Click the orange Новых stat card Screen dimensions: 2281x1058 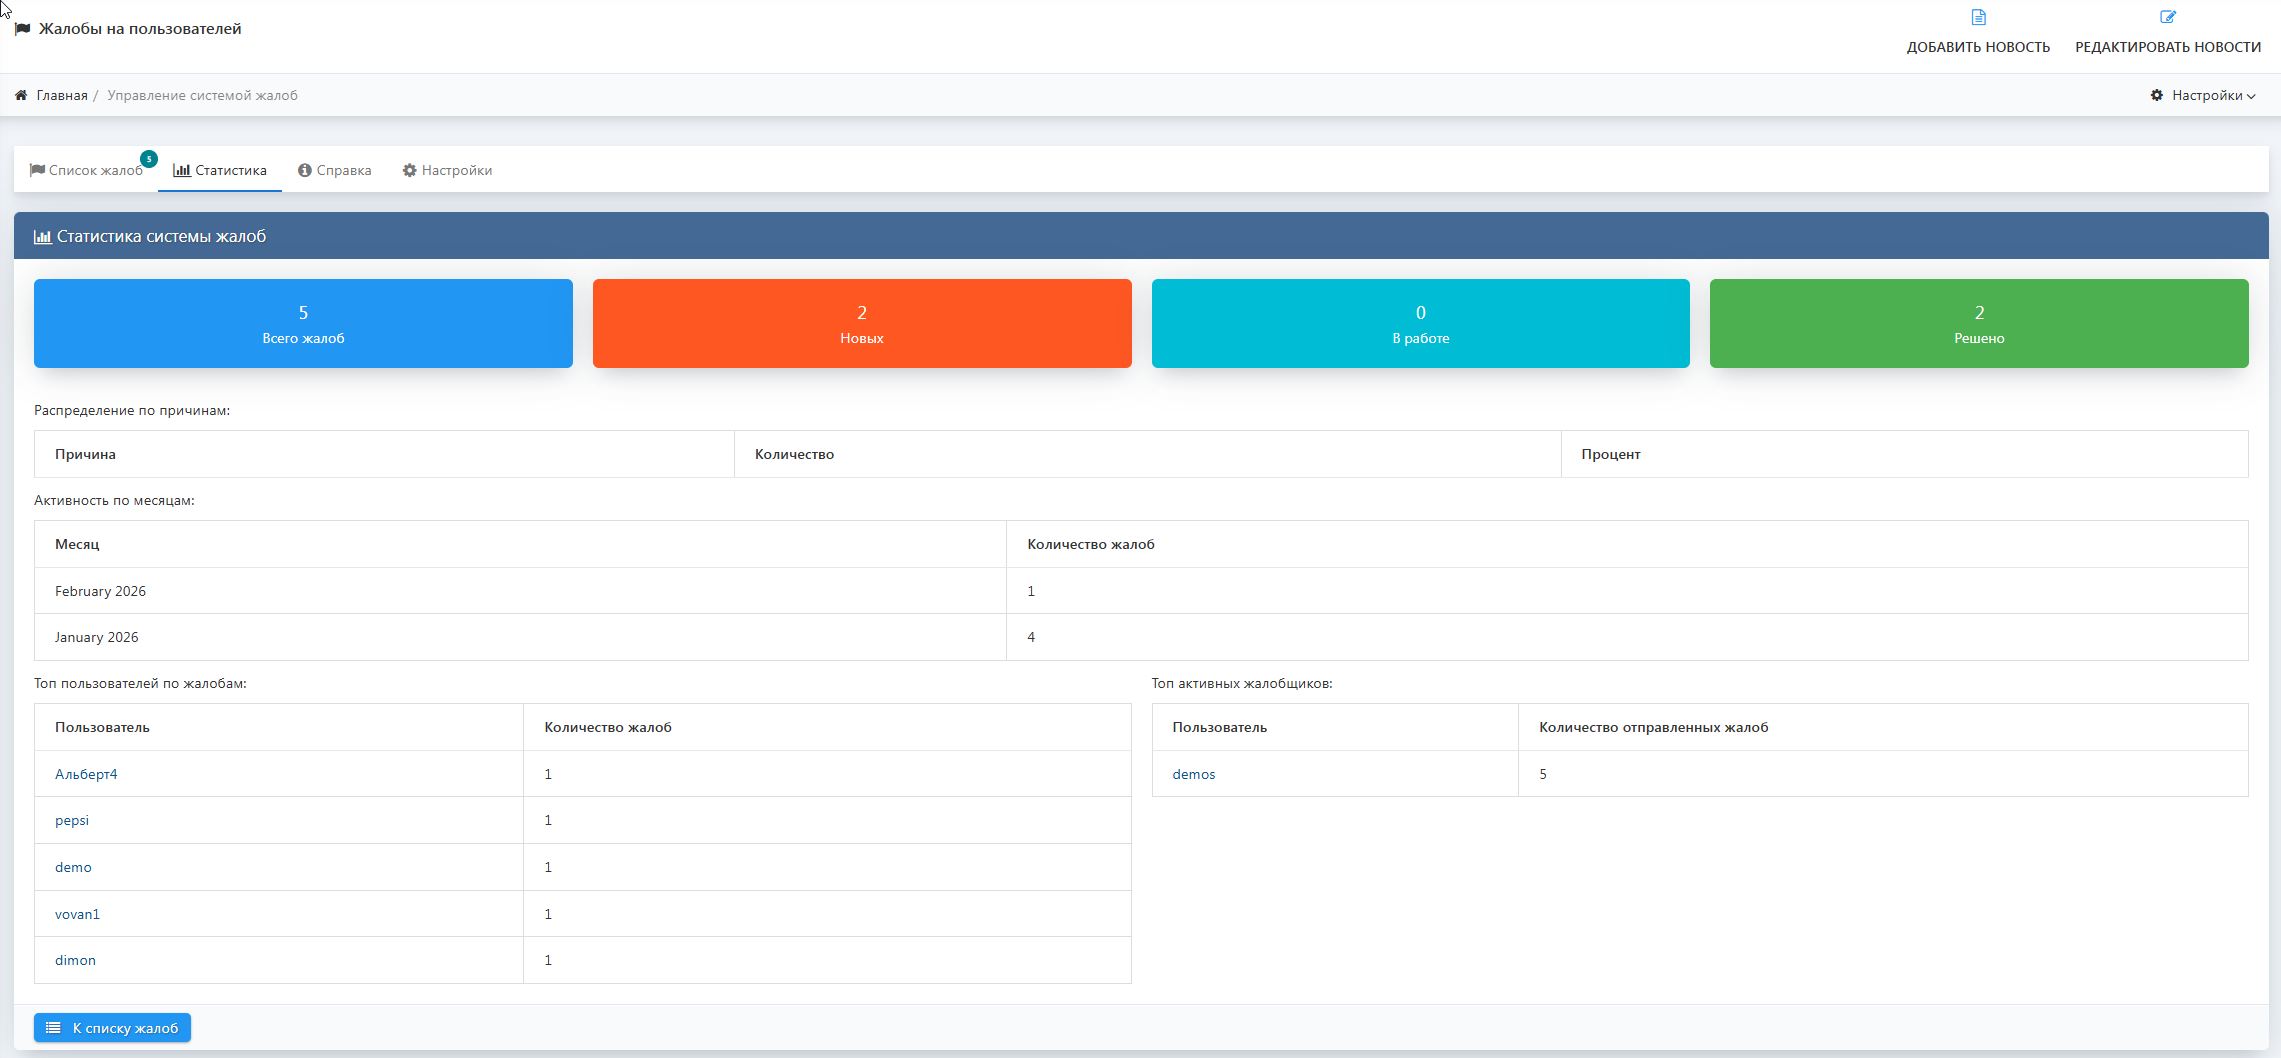(x=861, y=323)
